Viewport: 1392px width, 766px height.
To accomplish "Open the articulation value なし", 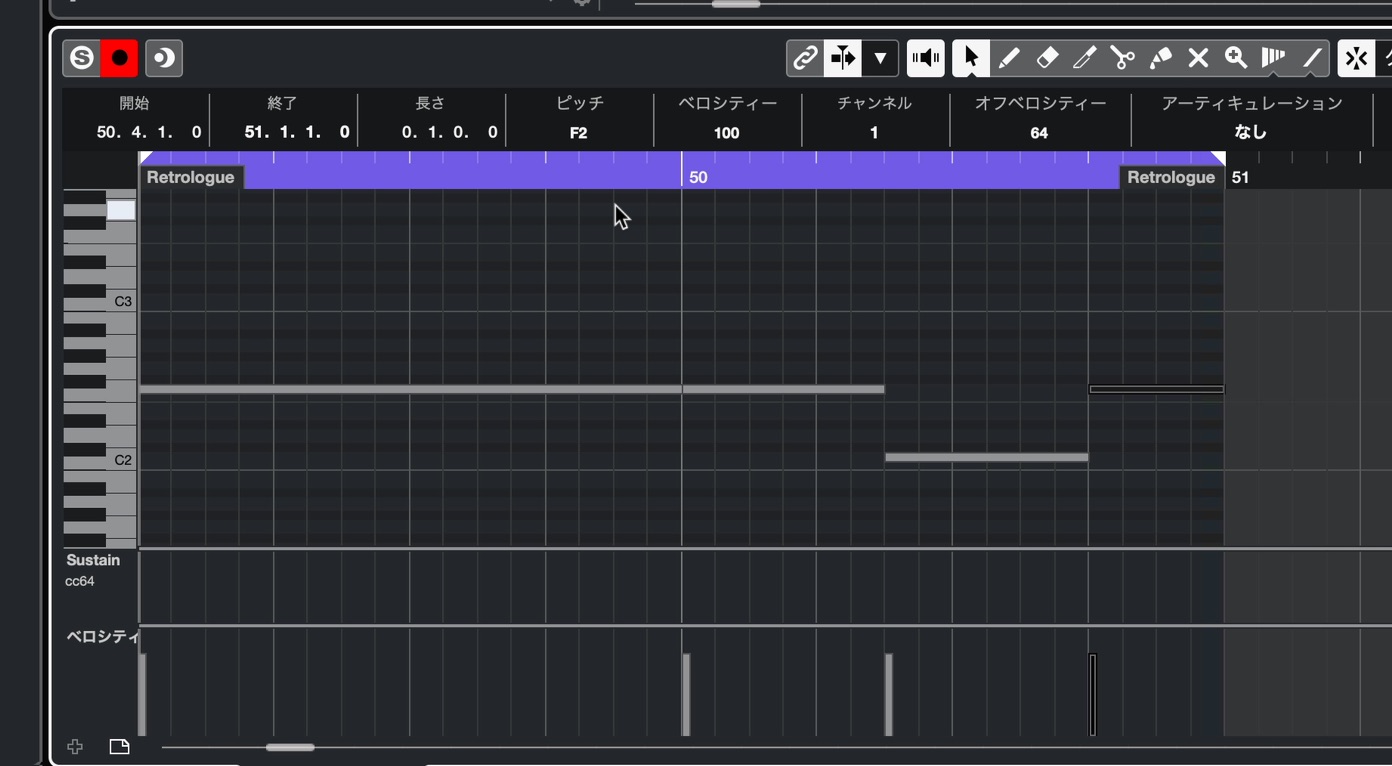I will pyautogui.click(x=1250, y=132).
